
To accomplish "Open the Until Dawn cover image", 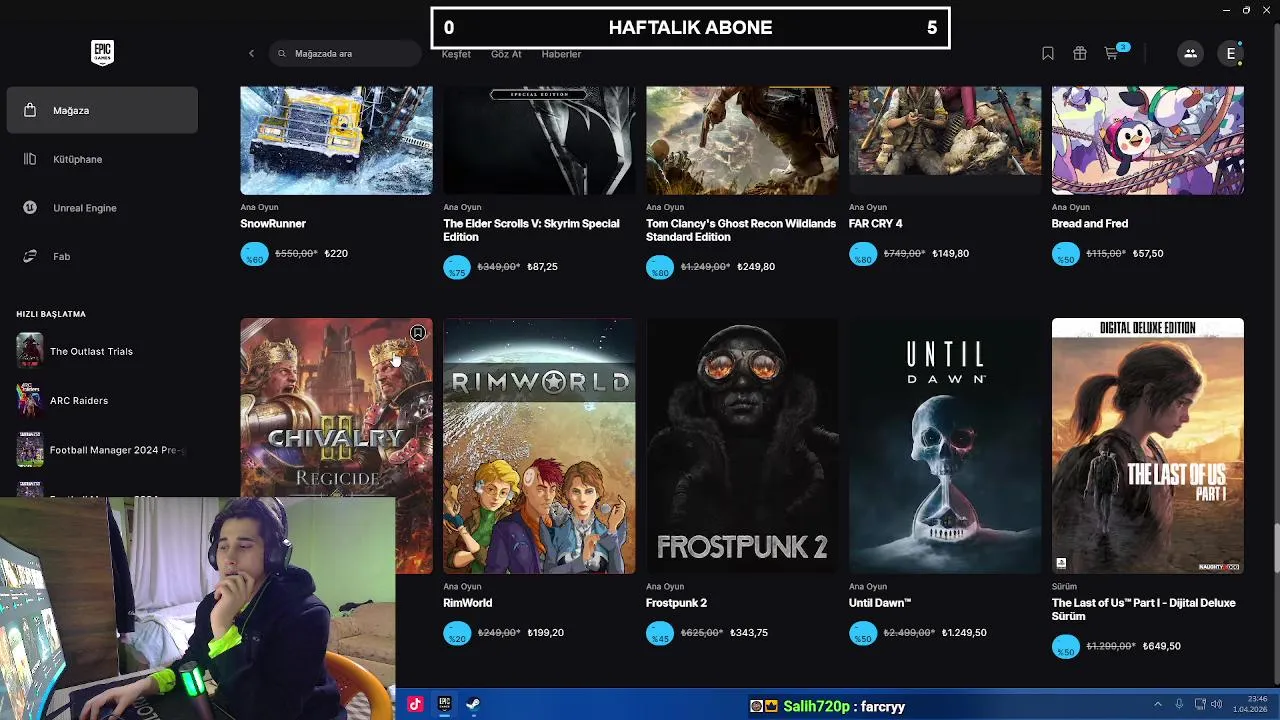I will [x=945, y=446].
